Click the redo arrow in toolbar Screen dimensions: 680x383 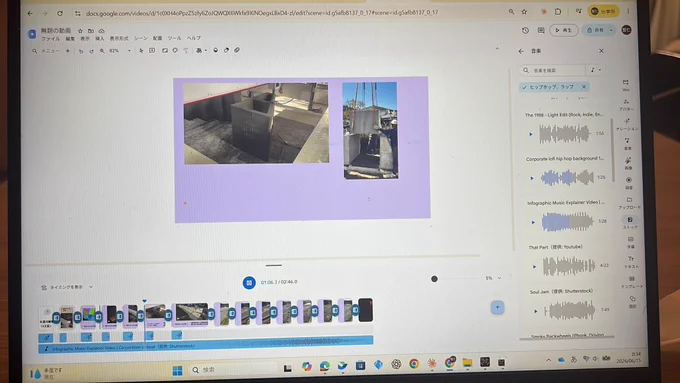pos(91,51)
